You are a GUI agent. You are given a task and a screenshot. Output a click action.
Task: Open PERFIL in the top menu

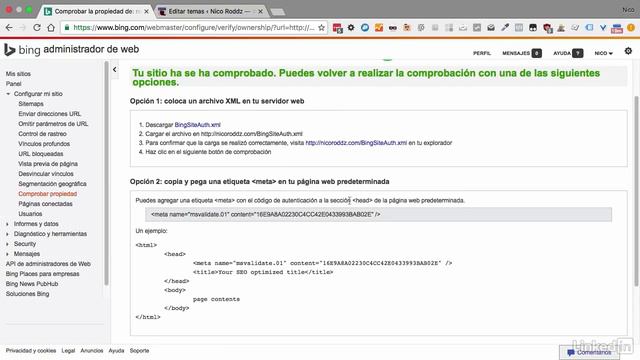pos(482,53)
